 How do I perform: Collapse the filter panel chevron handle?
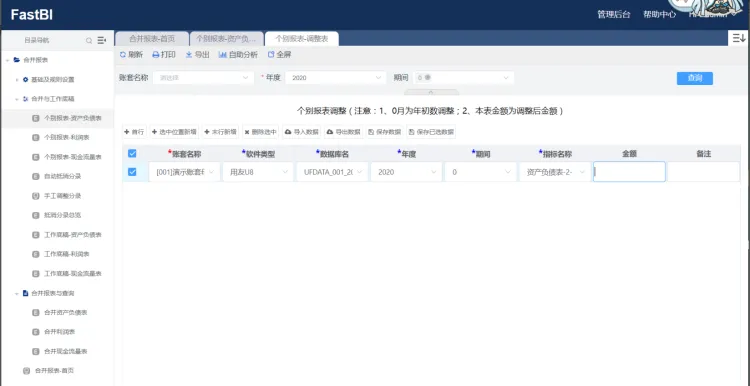tap(431, 92)
